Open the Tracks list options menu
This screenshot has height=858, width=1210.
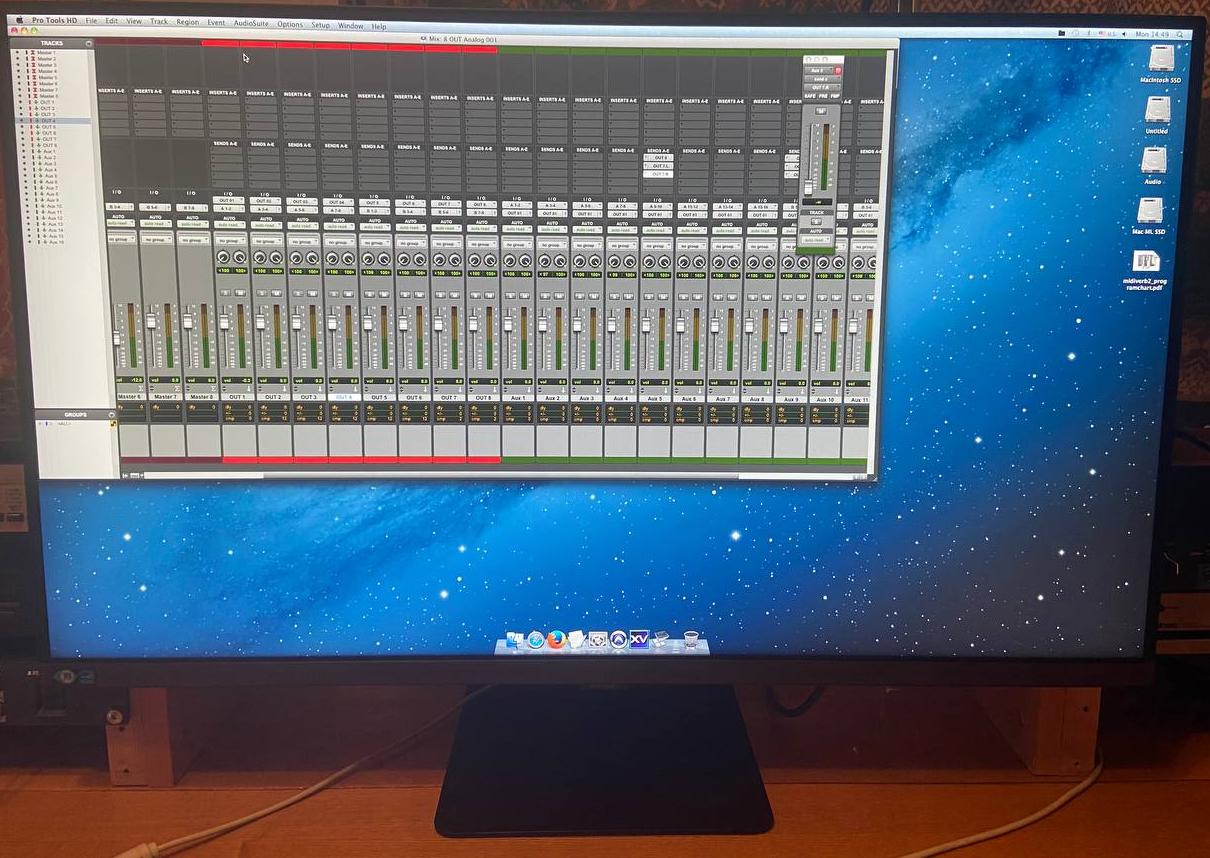tap(89, 44)
